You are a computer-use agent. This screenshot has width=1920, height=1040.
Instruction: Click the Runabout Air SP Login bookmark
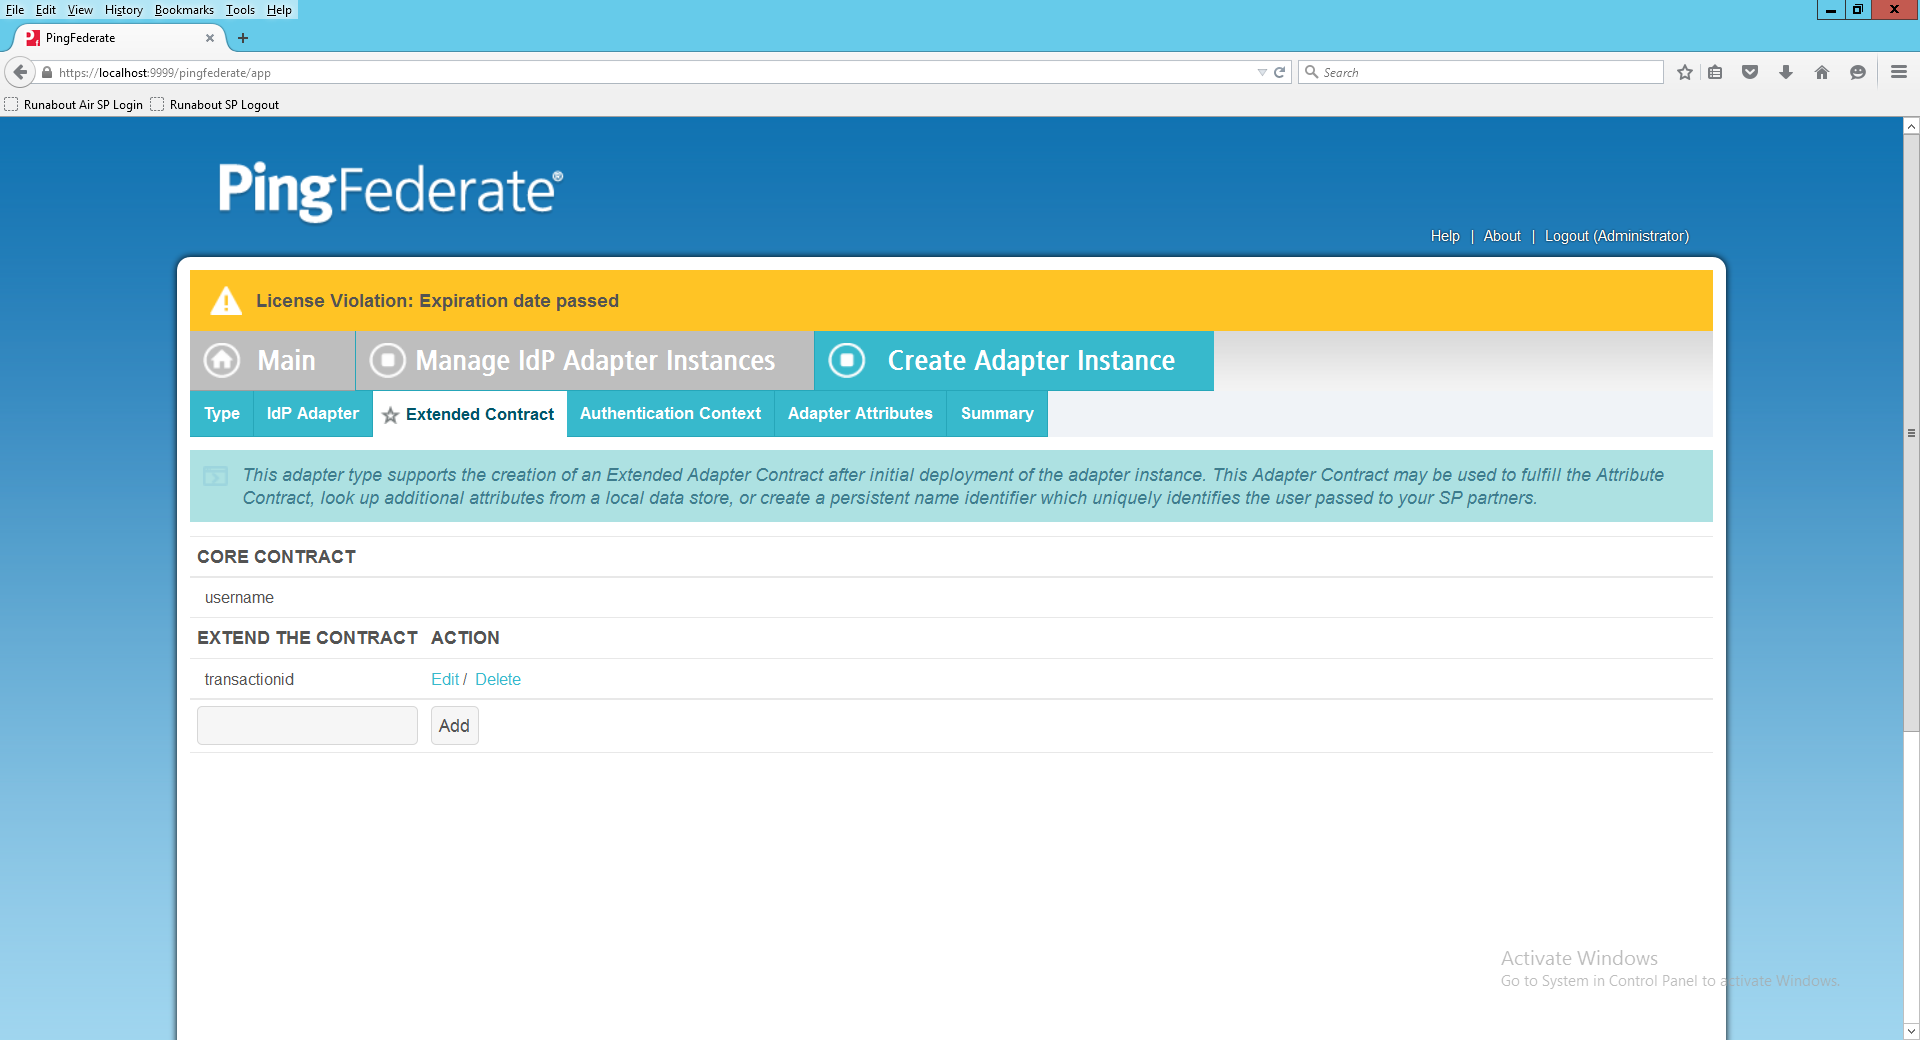pos(74,104)
